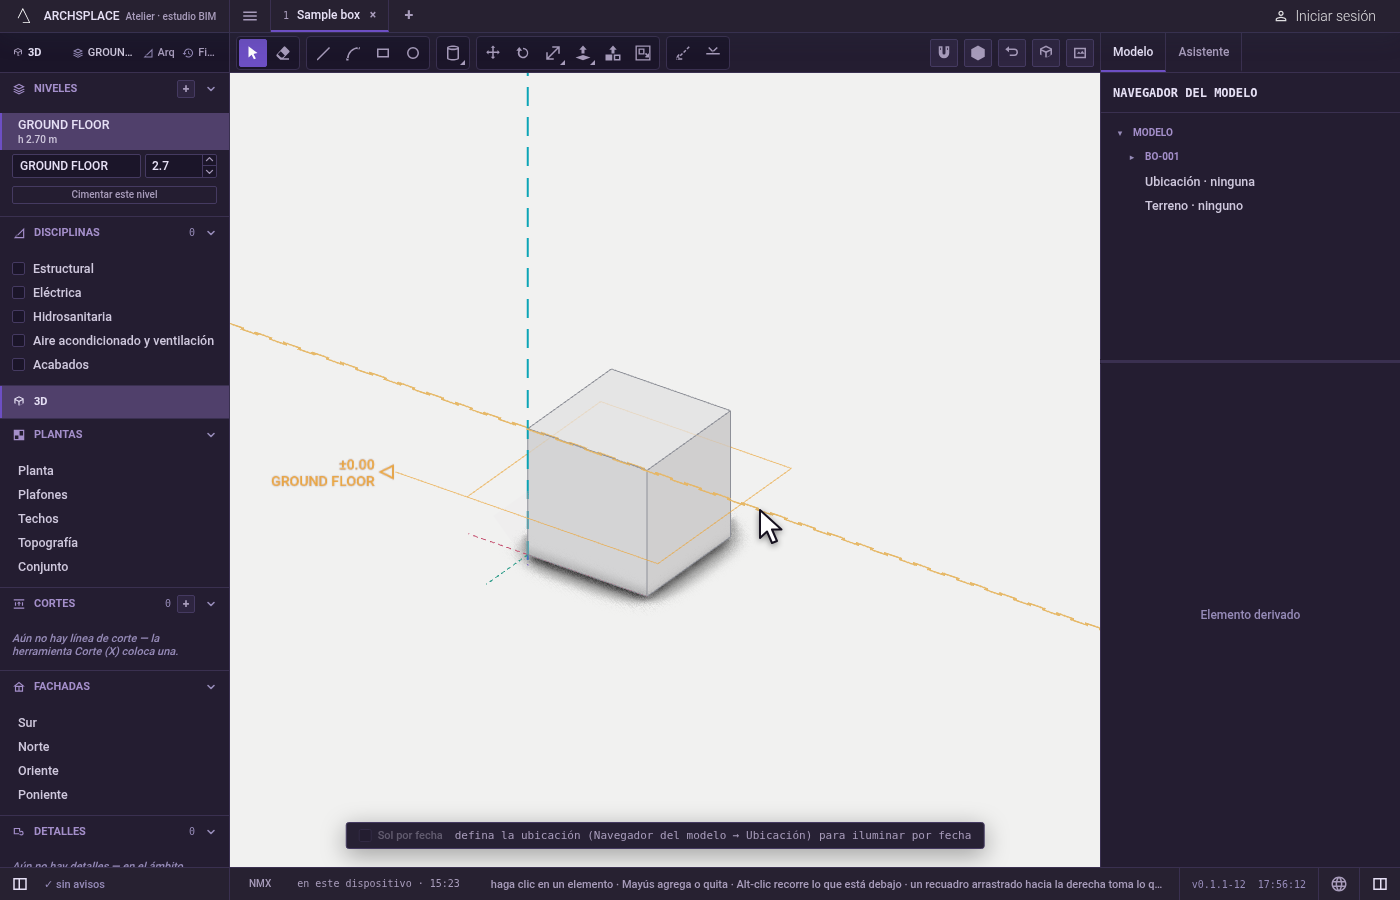Expand the BO-001 tree node
The height and width of the screenshot is (900, 1400).
coord(1131,157)
